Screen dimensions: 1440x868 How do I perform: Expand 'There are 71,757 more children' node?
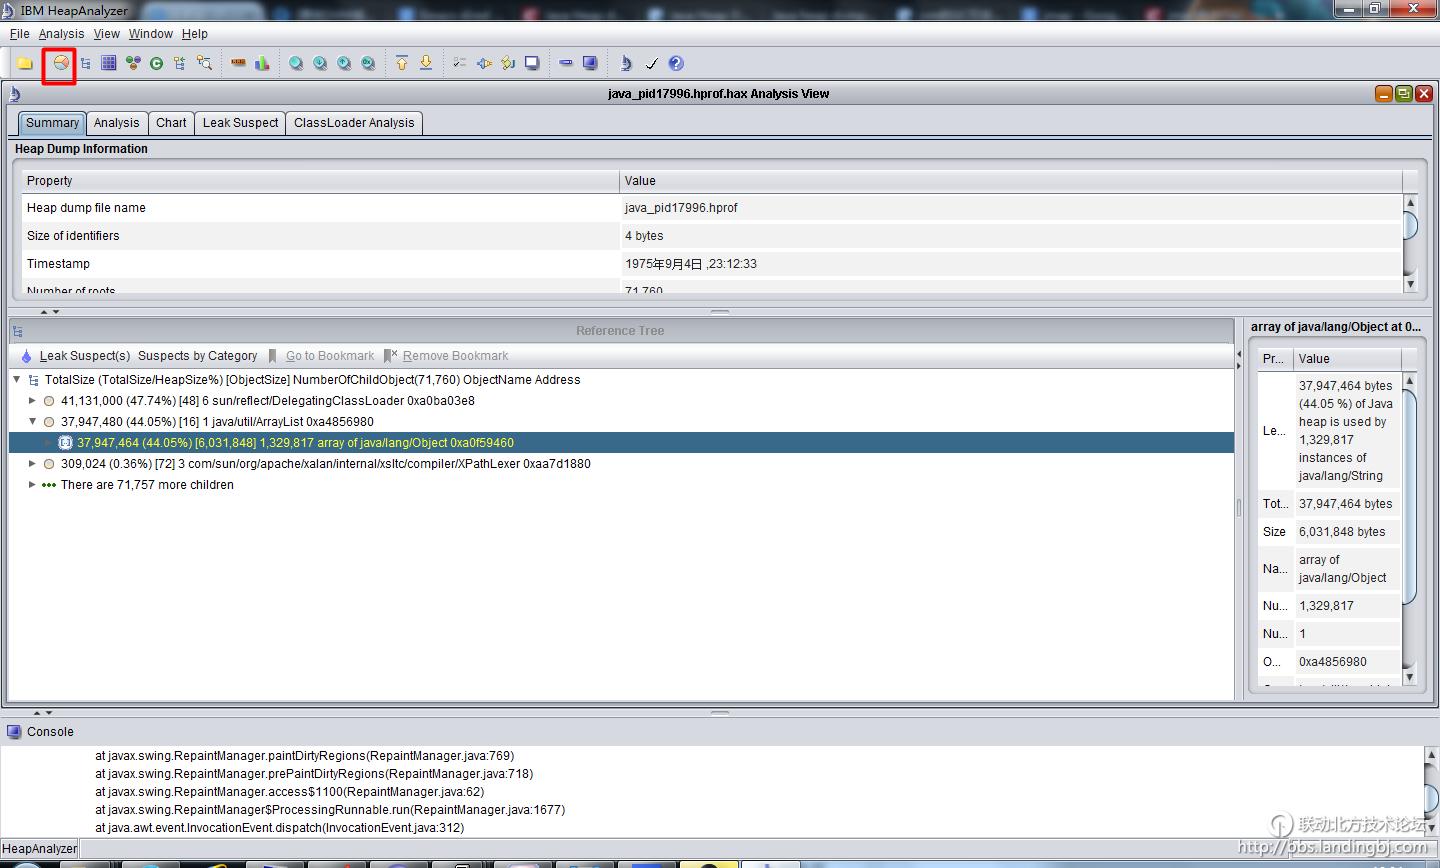click(x=32, y=485)
